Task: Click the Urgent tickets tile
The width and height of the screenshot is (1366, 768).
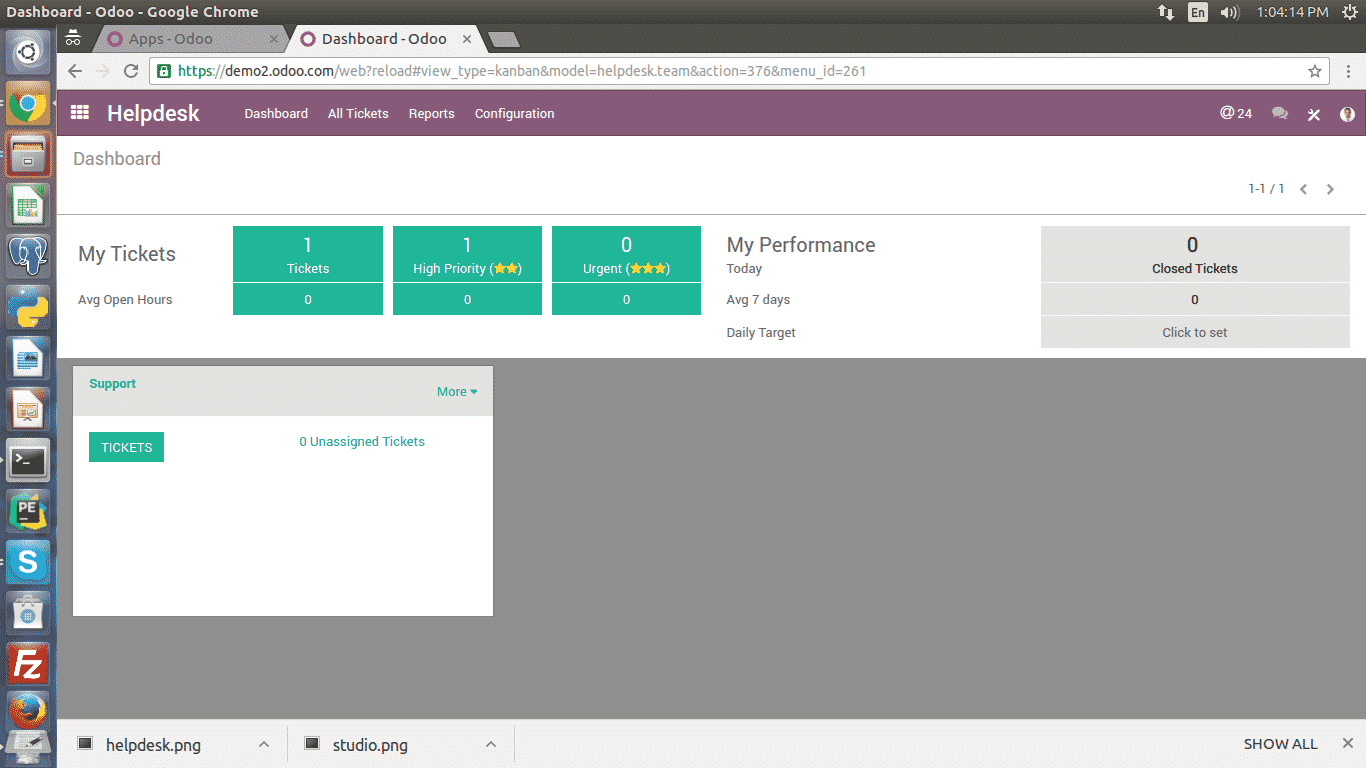Action: click(x=626, y=254)
